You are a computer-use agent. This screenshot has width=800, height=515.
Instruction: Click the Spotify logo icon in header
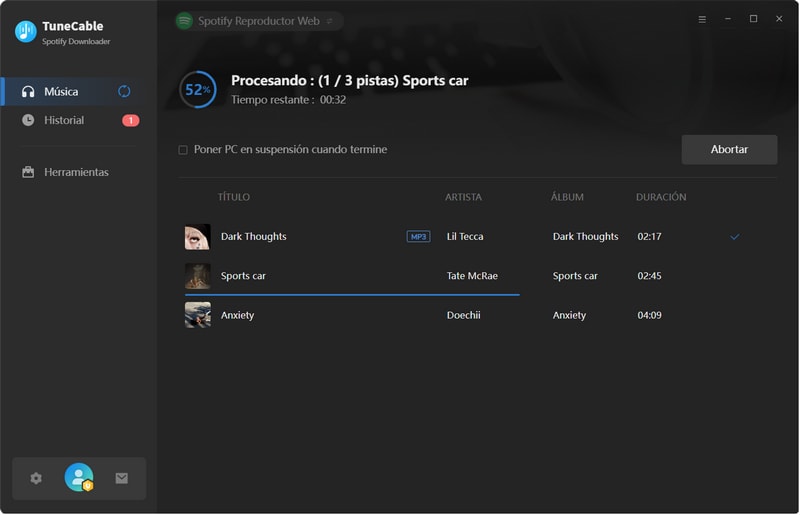click(184, 21)
